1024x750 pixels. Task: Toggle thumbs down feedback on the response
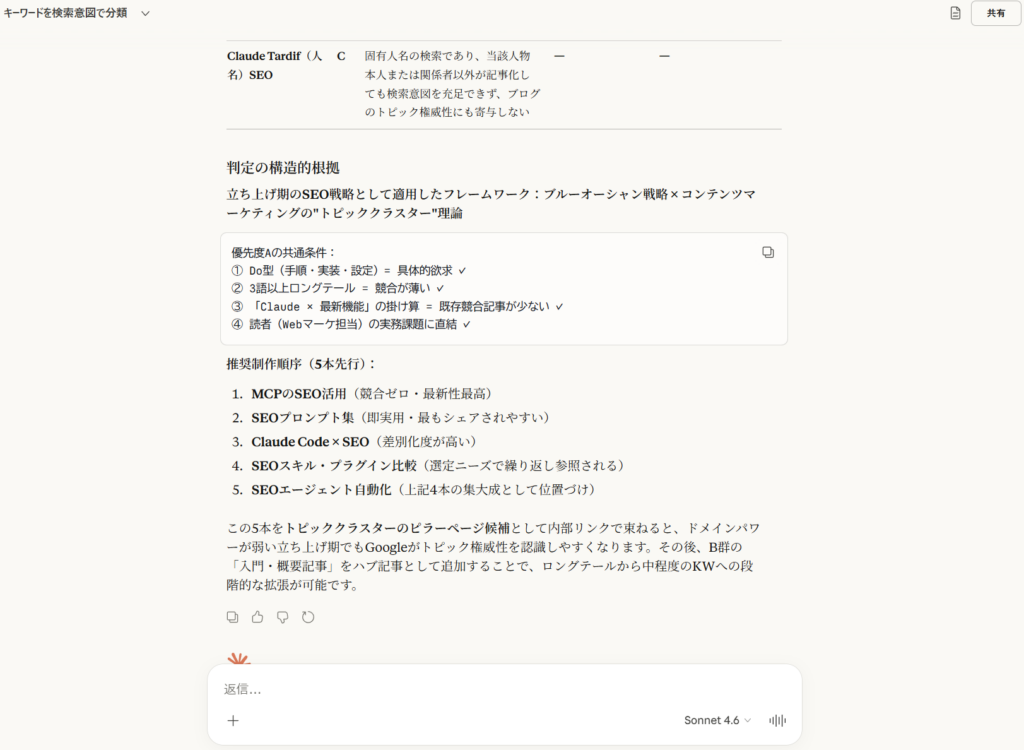[282, 617]
